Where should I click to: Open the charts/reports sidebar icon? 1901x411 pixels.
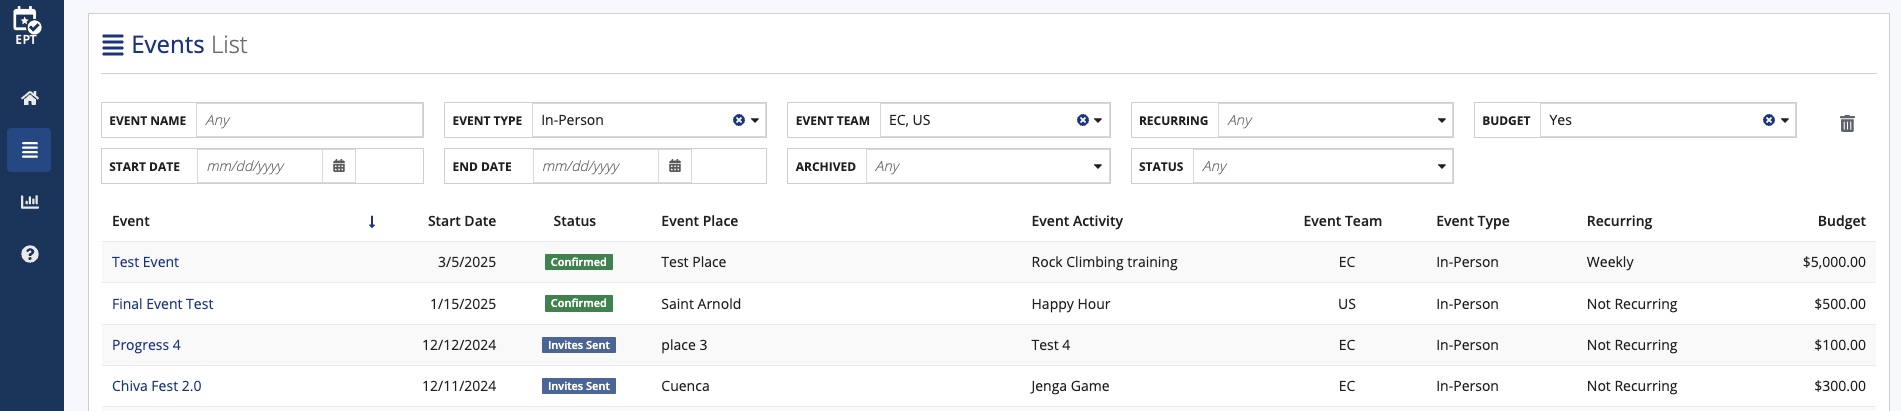30,202
